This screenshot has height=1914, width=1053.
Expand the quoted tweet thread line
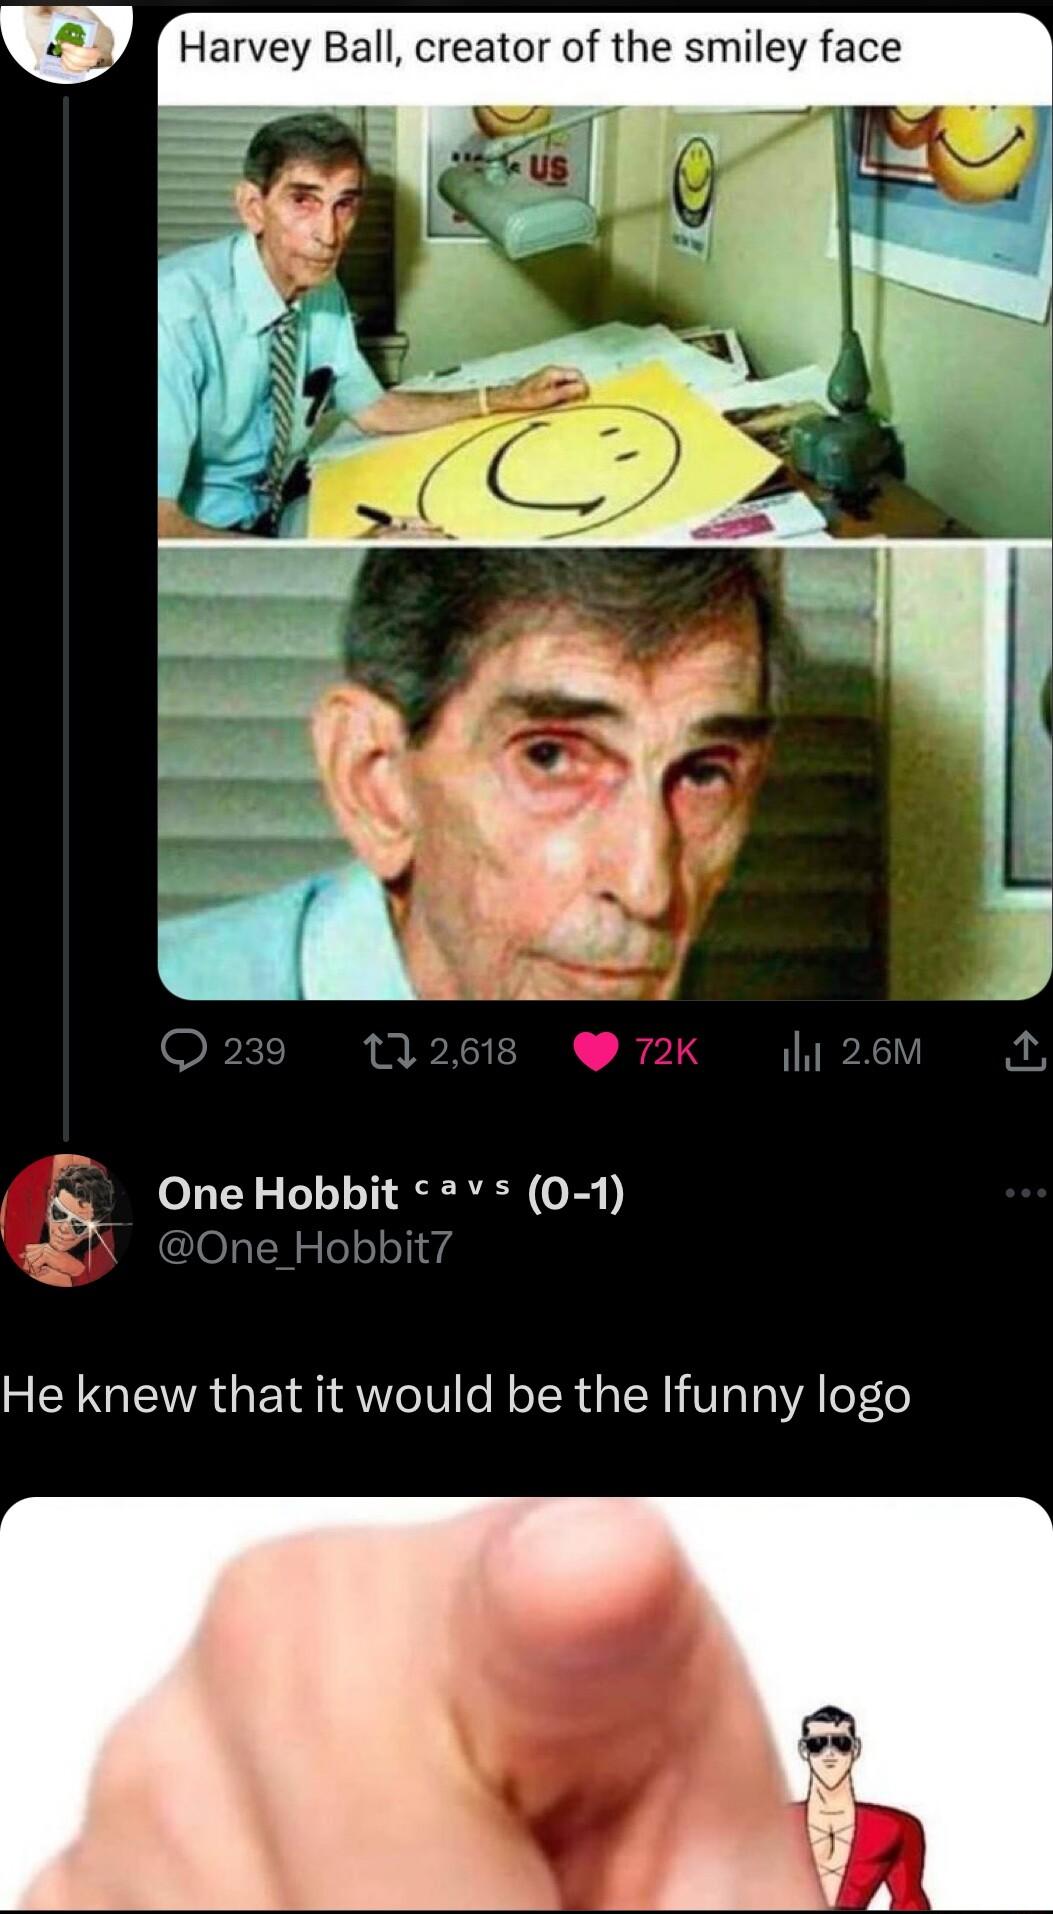coord(65,600)
